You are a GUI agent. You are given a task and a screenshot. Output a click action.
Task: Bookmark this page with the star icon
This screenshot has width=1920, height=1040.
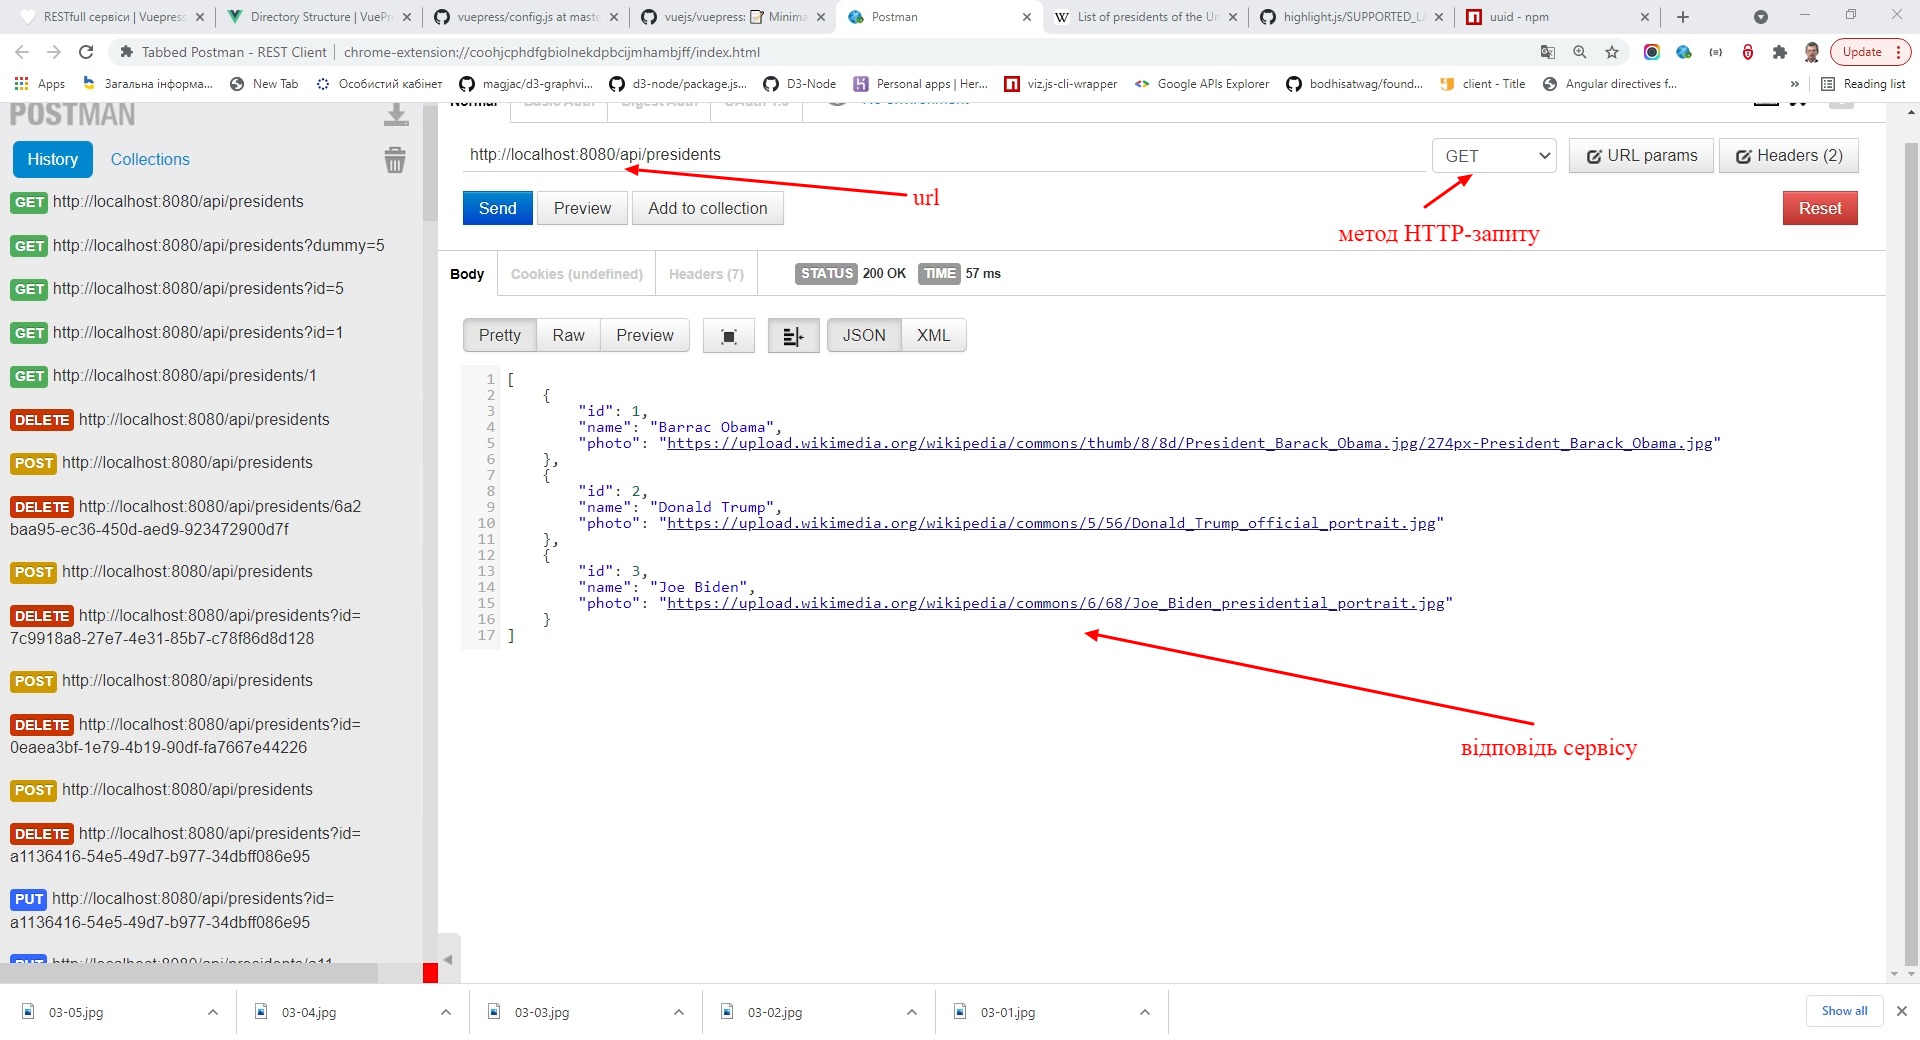1612,52
